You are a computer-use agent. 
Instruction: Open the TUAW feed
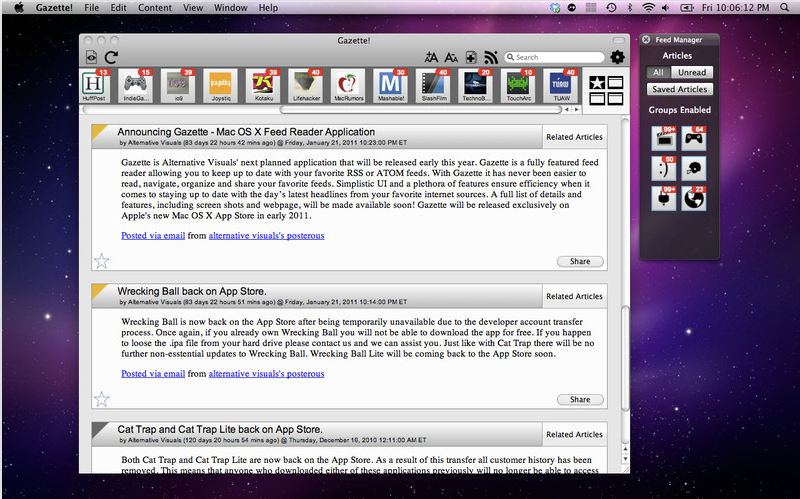tap(561, 86)
